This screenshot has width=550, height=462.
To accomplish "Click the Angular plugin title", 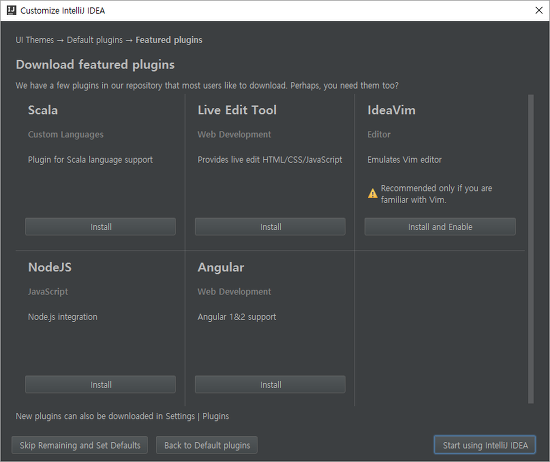I will [x=221, y=267].
